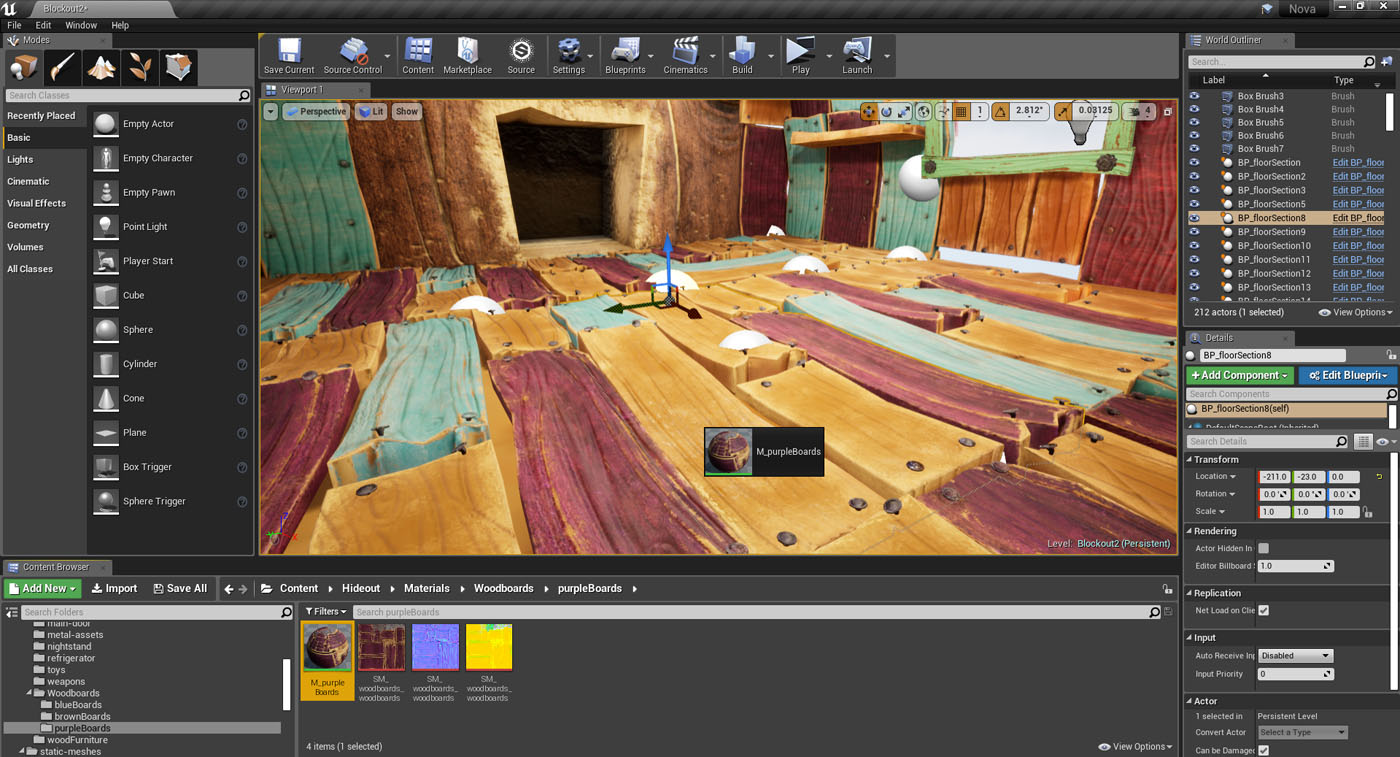This screenshot has height=757, width=1400.
Task: Click Save All in Content Browser
Action: click(x=180, y=589)
